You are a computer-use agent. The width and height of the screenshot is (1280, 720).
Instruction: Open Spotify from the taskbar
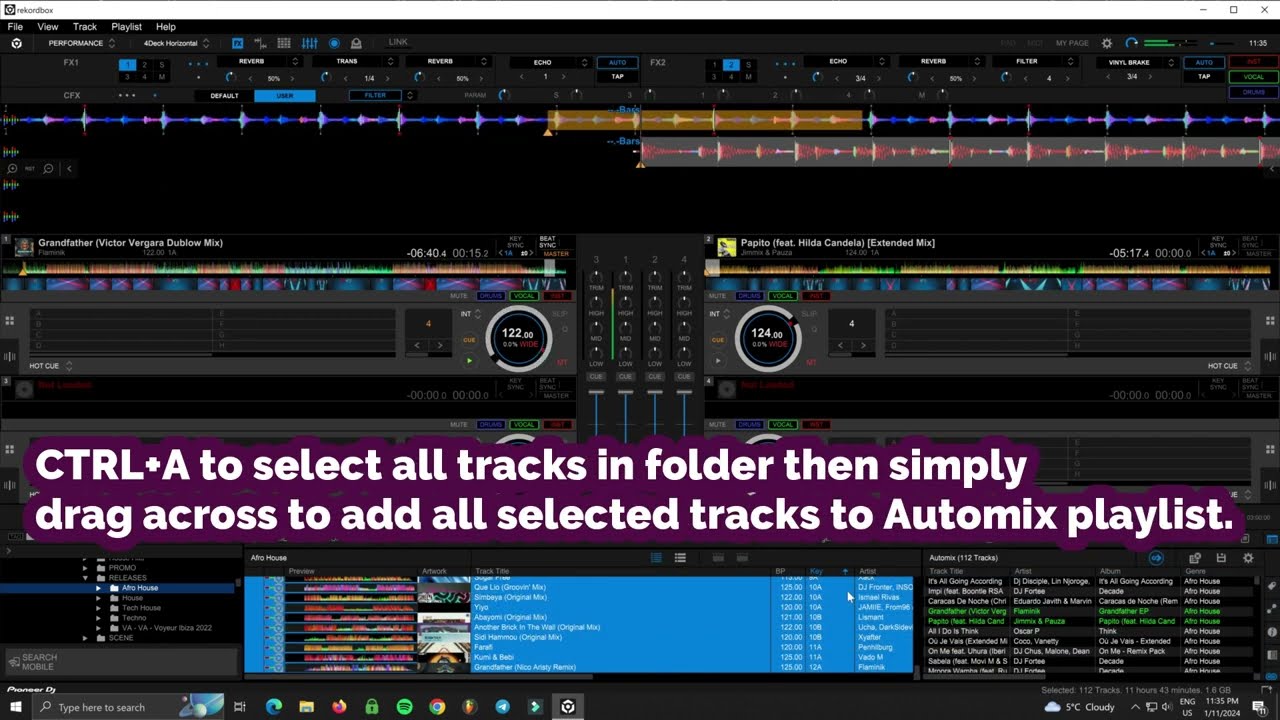tap(404, 707)
